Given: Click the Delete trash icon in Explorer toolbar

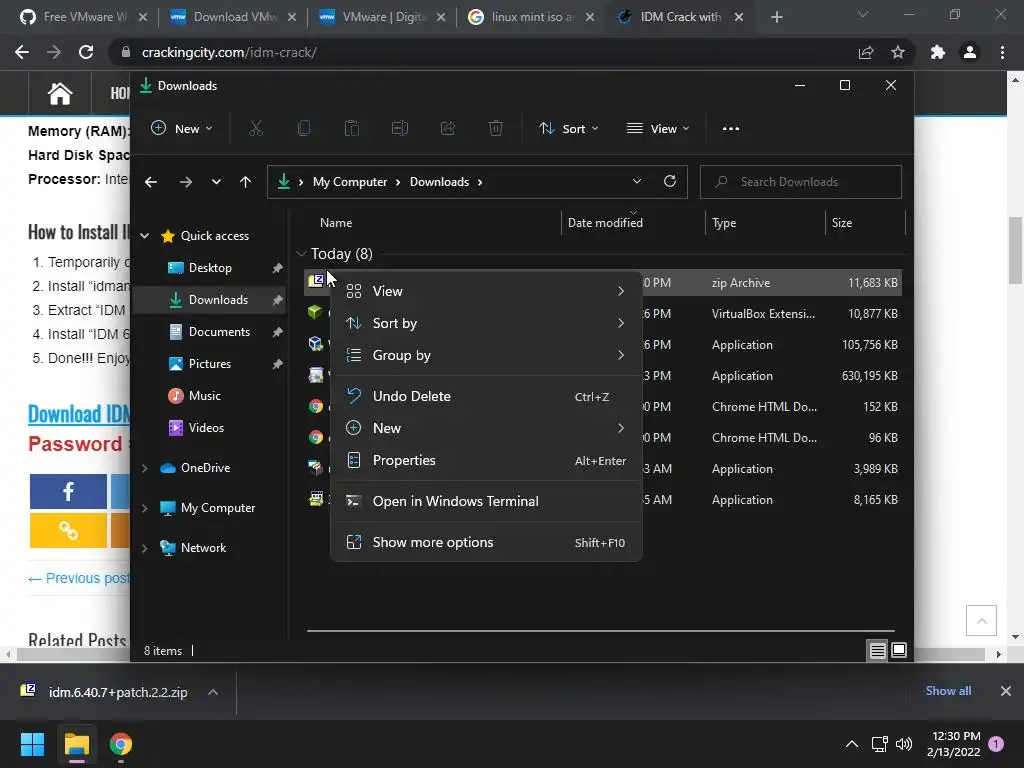Looking at the screenshot, I should pos(496,129).
